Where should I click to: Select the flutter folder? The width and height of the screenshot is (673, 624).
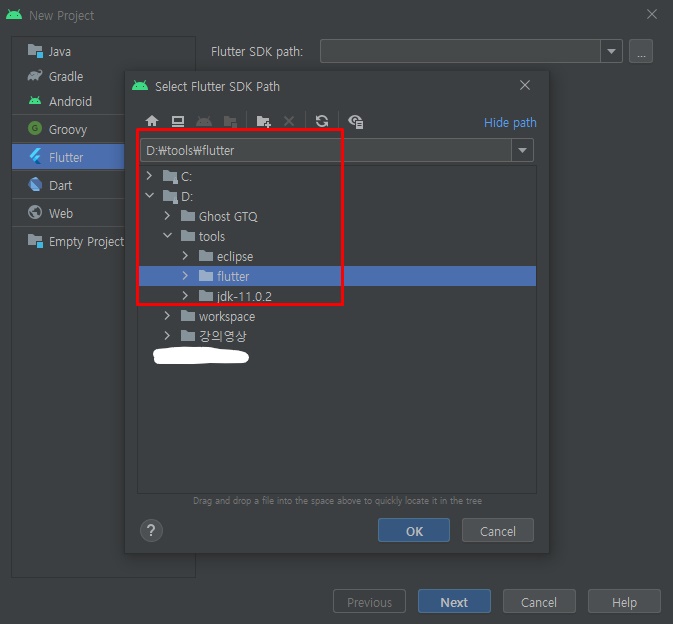(337, 276)
